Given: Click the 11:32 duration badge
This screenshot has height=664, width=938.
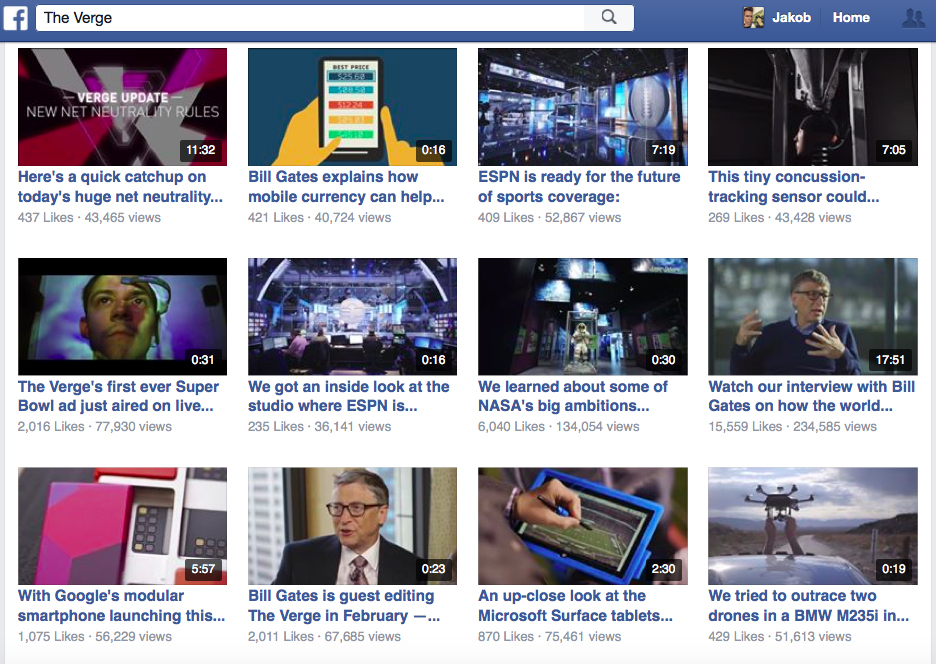Looking at the screenshot, I should (200, 150).
